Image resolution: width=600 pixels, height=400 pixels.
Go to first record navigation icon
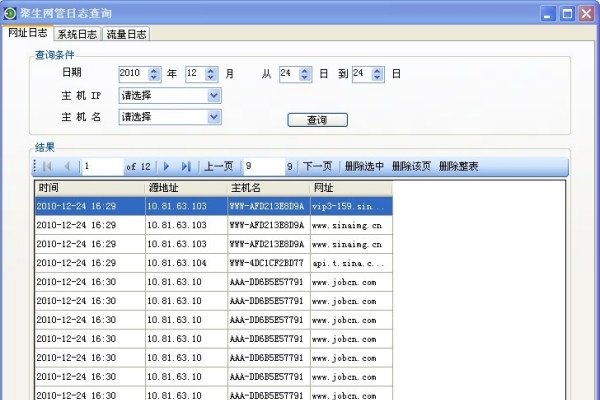47,166
